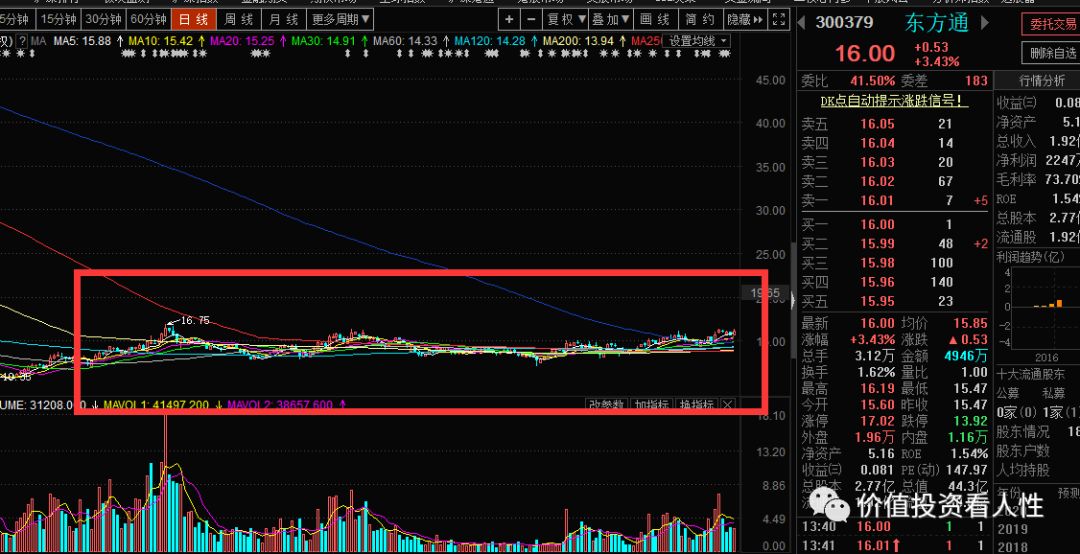
Task: Toggle fullscreen chart view icon
Action: point(779,19)
